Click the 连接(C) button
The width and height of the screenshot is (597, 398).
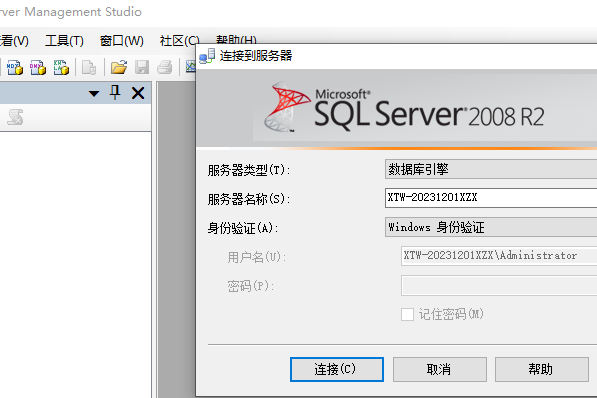(337, 369)
